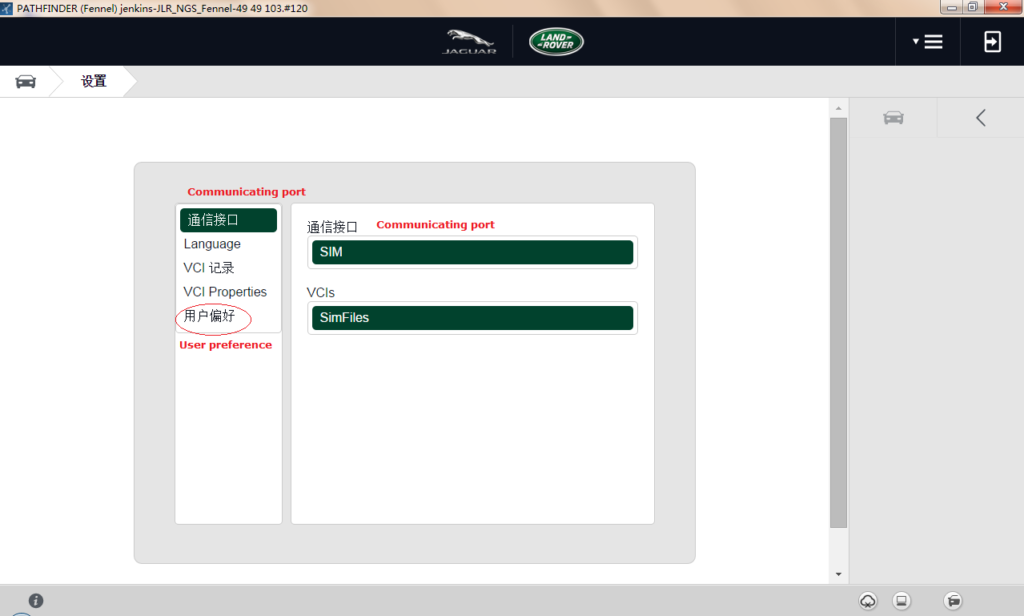Select the VCI Properties settings entry
The height and width of the screenshot is (616, 1024).
(x=224, y=291)
